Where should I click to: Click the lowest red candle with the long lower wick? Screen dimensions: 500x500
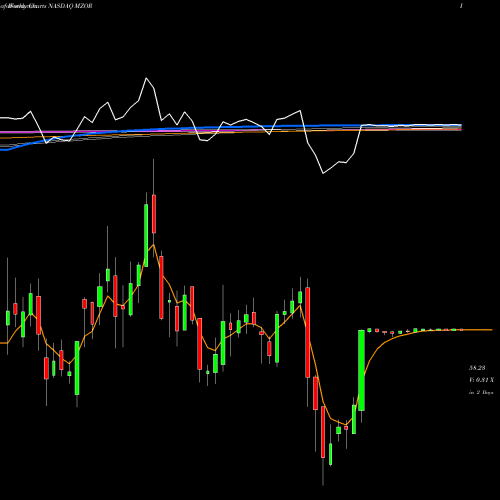pyautogui.click(x=323, y=432)
